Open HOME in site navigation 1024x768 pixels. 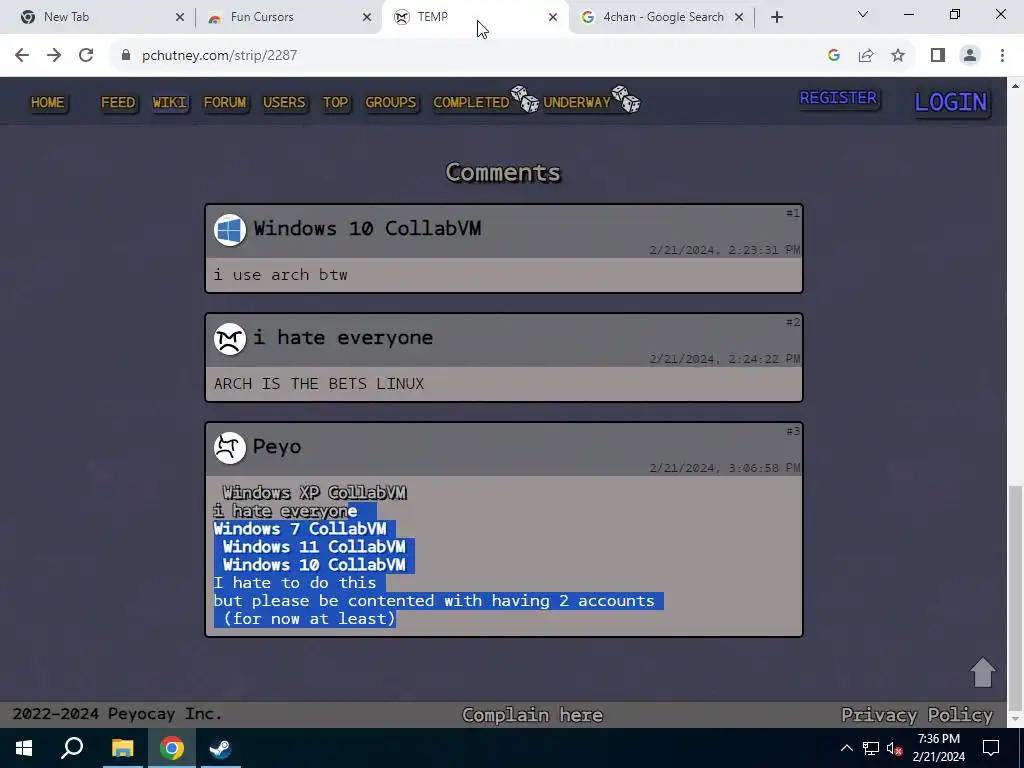[48, 103]
